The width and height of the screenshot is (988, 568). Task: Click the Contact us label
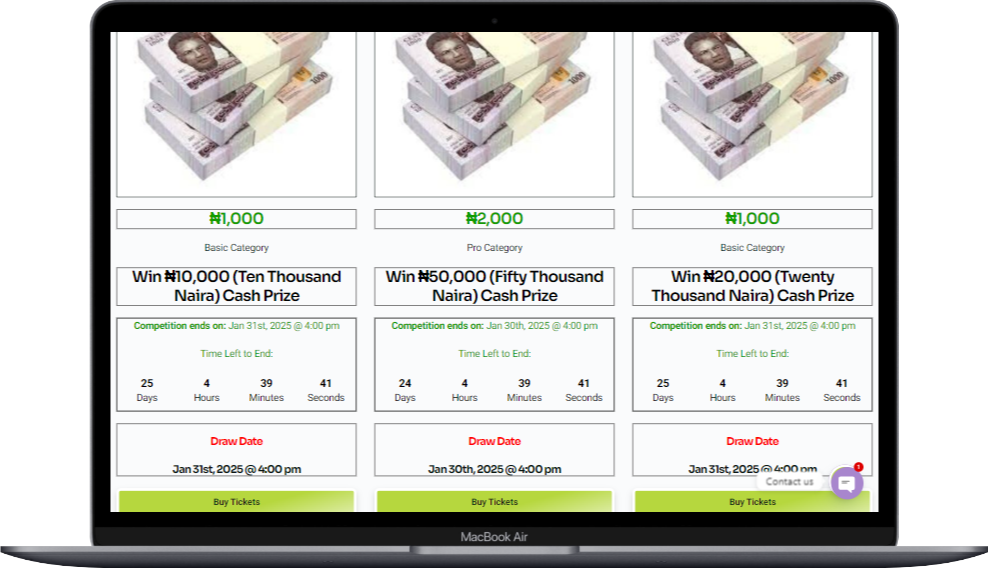pyautogui.click(x=789, y=482)
